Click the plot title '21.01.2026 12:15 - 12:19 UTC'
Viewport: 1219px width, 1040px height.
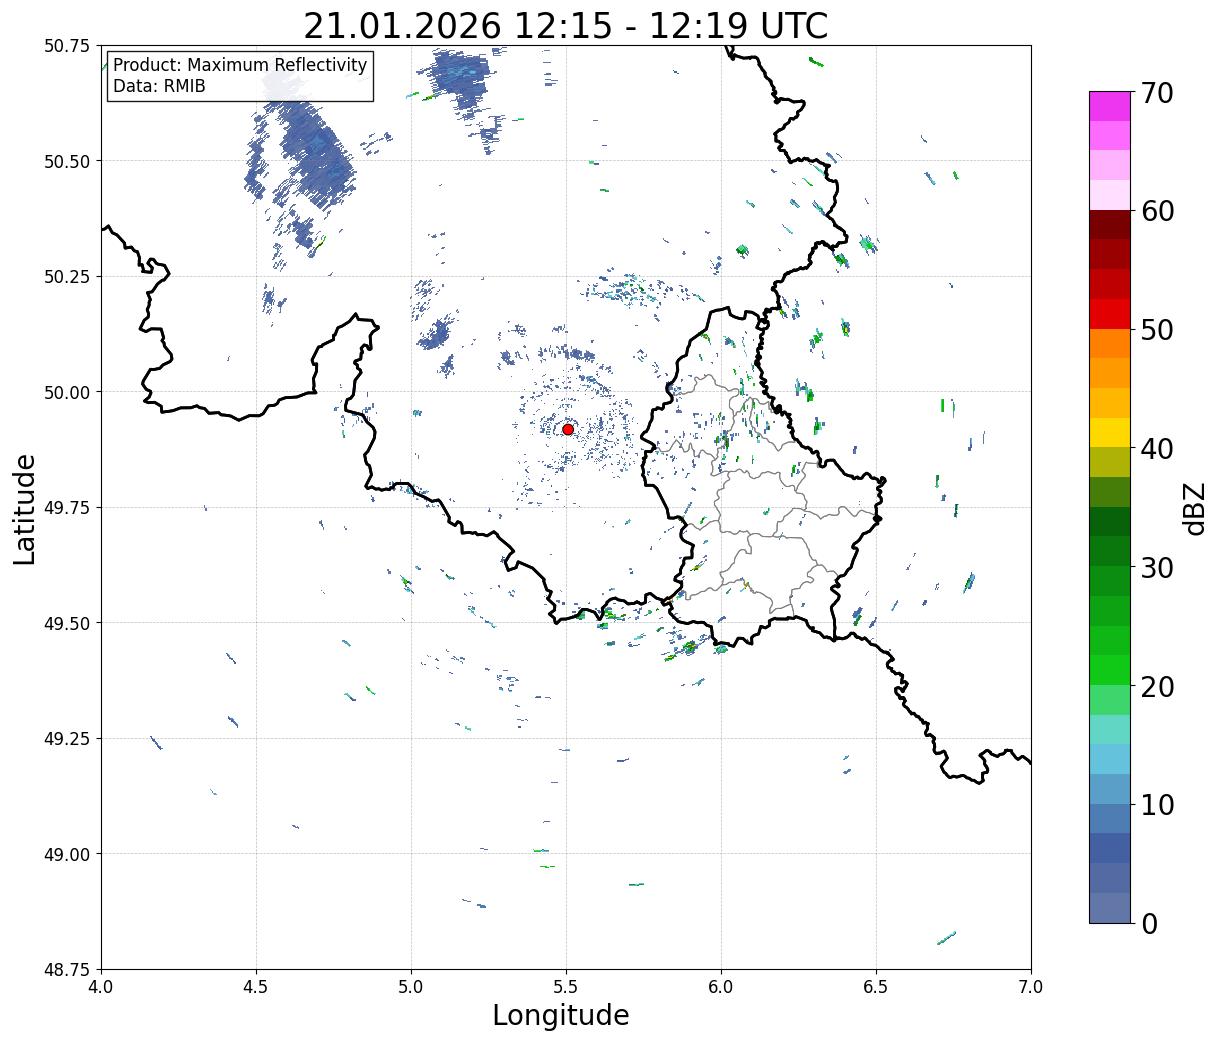click(565, 25)
